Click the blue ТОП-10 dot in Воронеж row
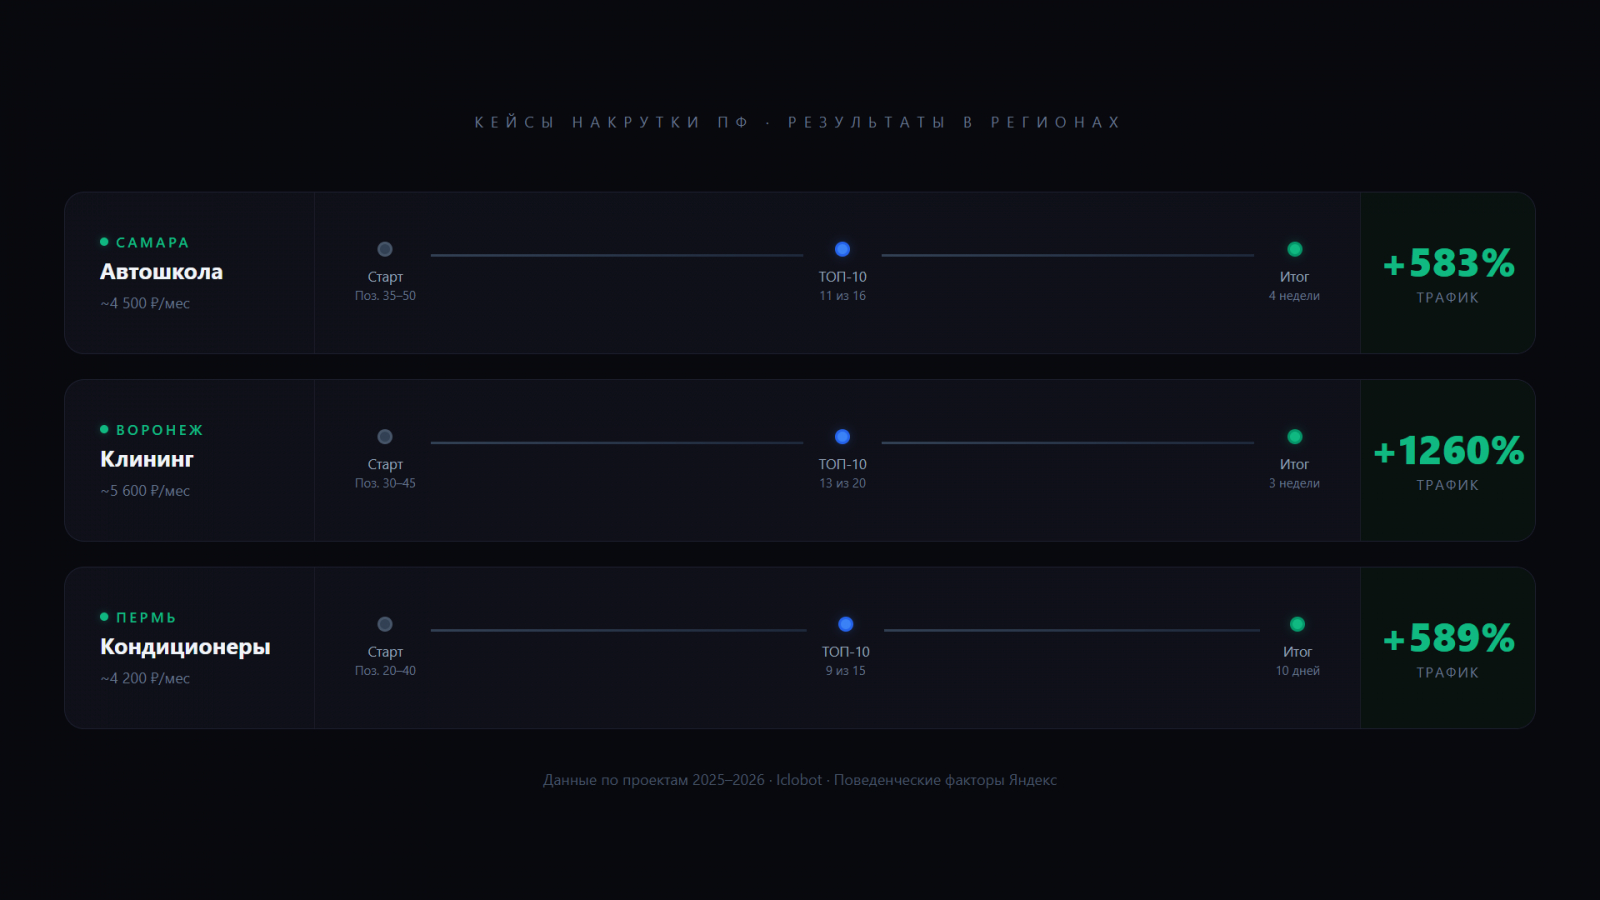 (x=842, y=437)
